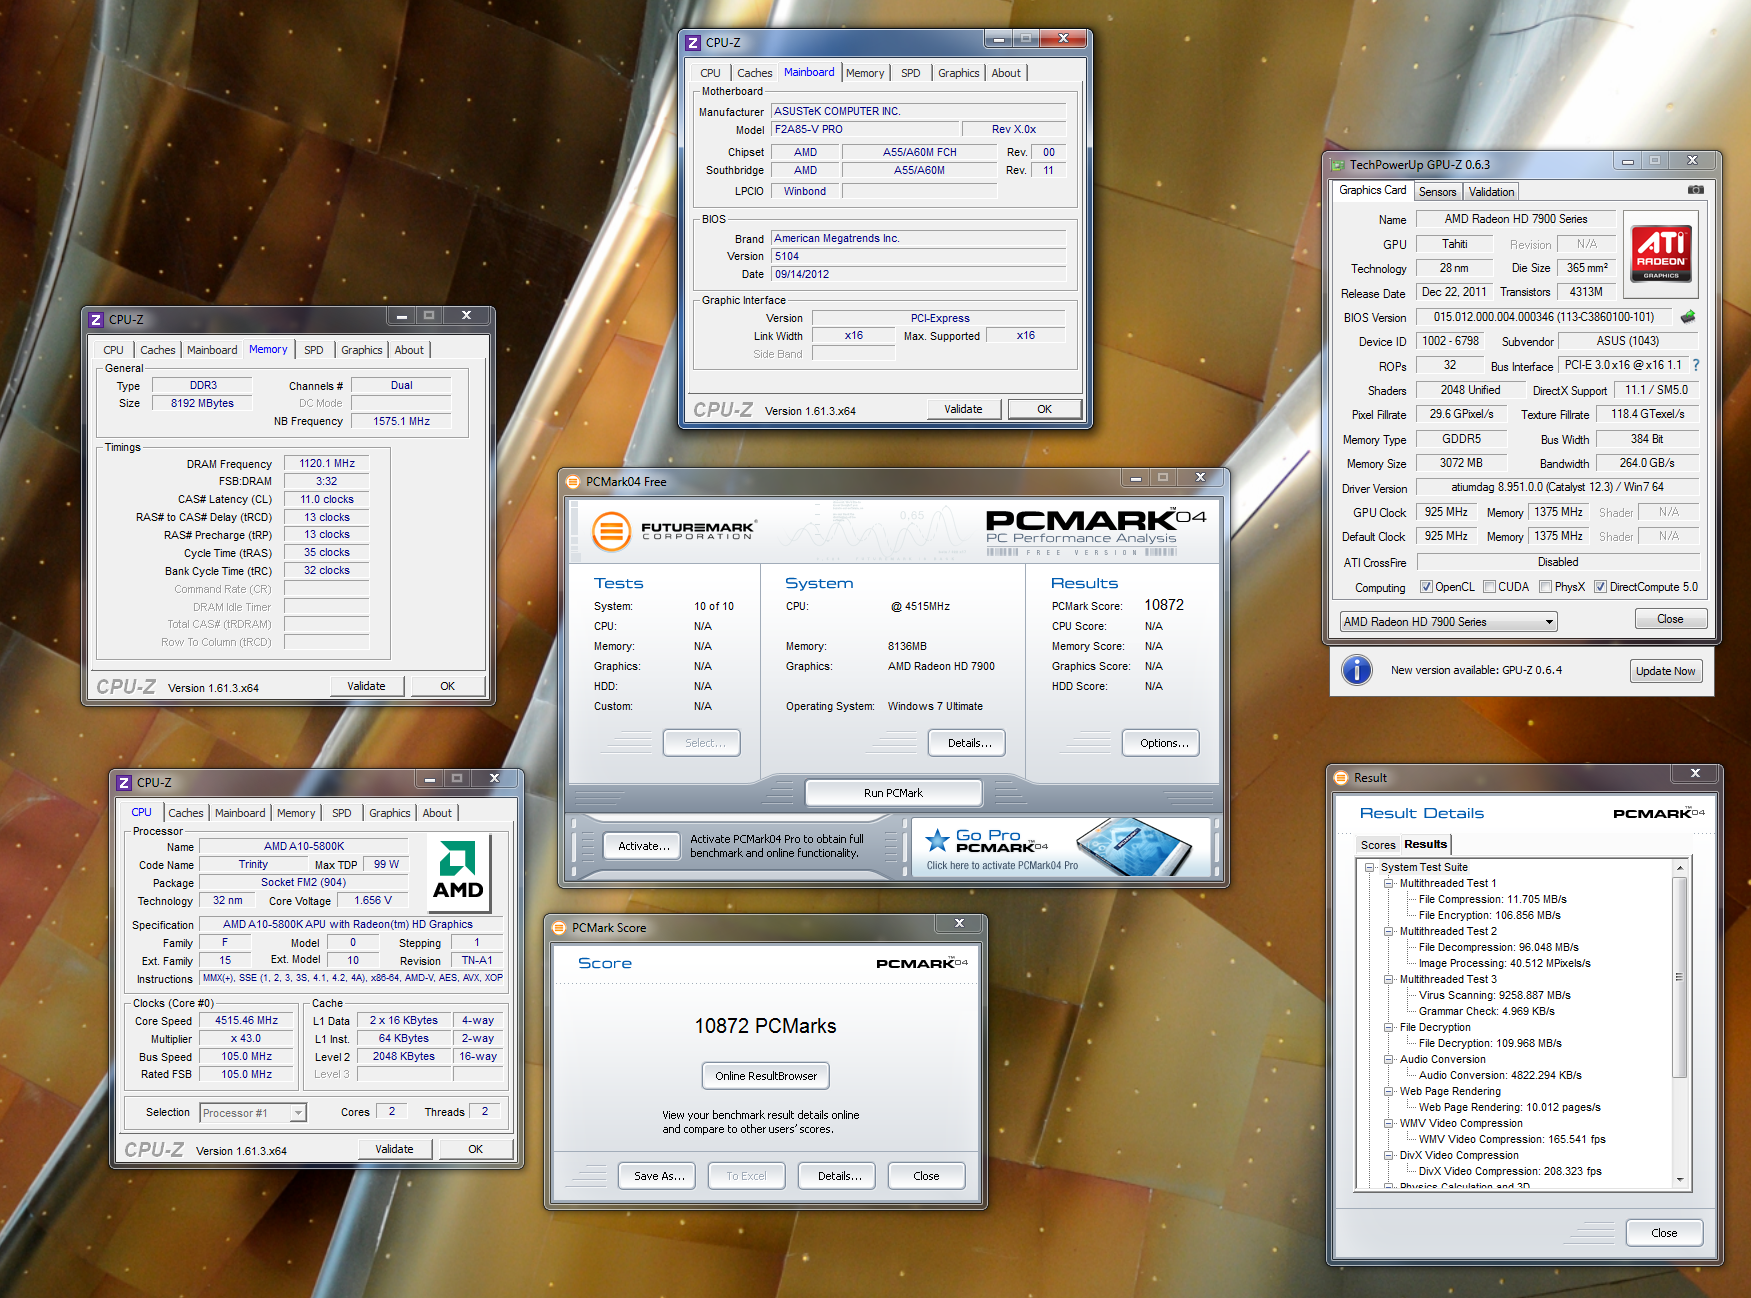Click the CPU-Z Mainboard window title icon
This screenshot has width=1751, height=1298.
click(693, 43)
